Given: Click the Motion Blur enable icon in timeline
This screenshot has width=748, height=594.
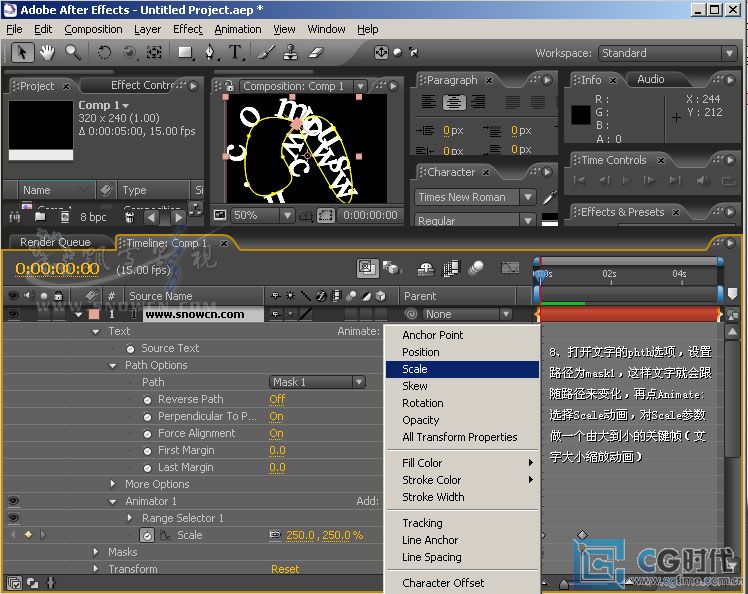Looking at the screenshot, I should [x=476, y=268].
